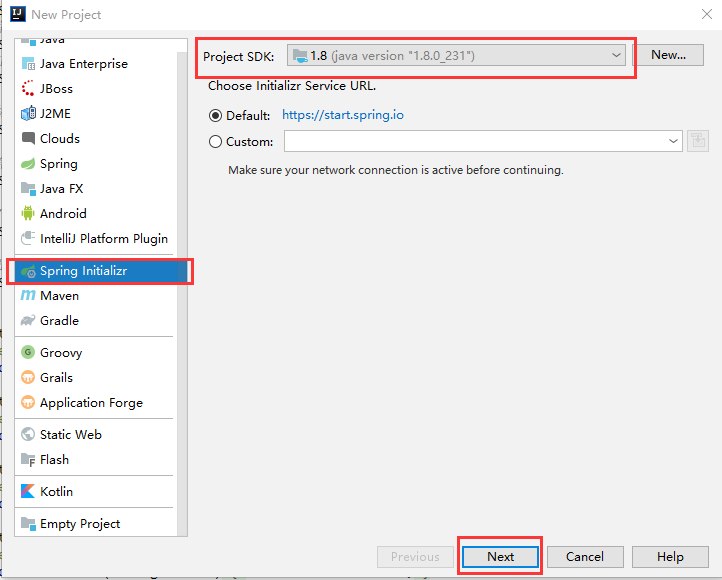Click the Clouds chat bubble icon
Viewport: 722px width, 580px height.
pyautogui.click(x=28, y=138)
